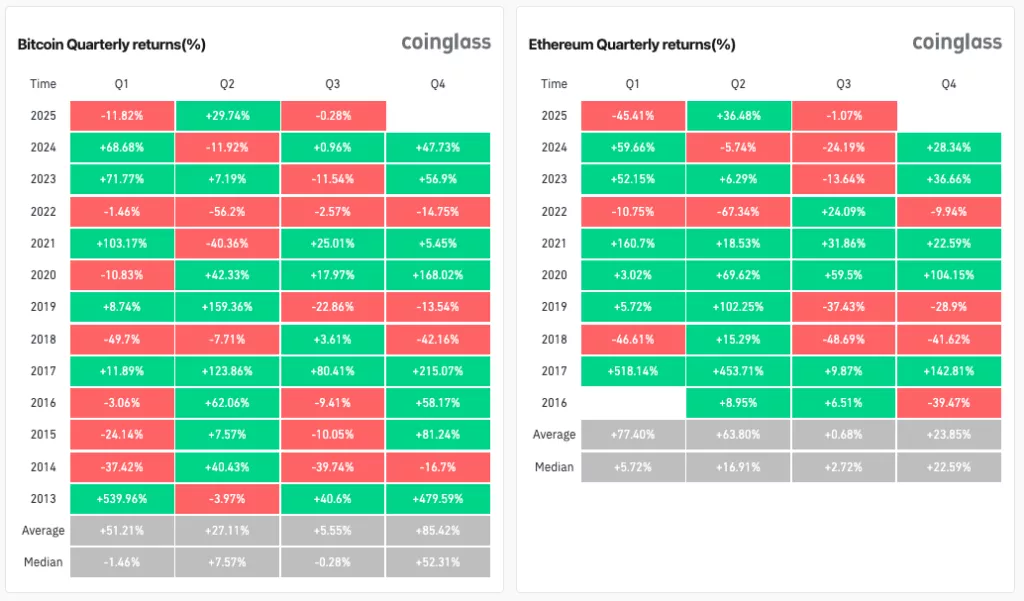Viewport: 1024px width, 601px height.
Task: Click the coinglass logo in the Bitcoin panel
Action: (x=446, y=42)
